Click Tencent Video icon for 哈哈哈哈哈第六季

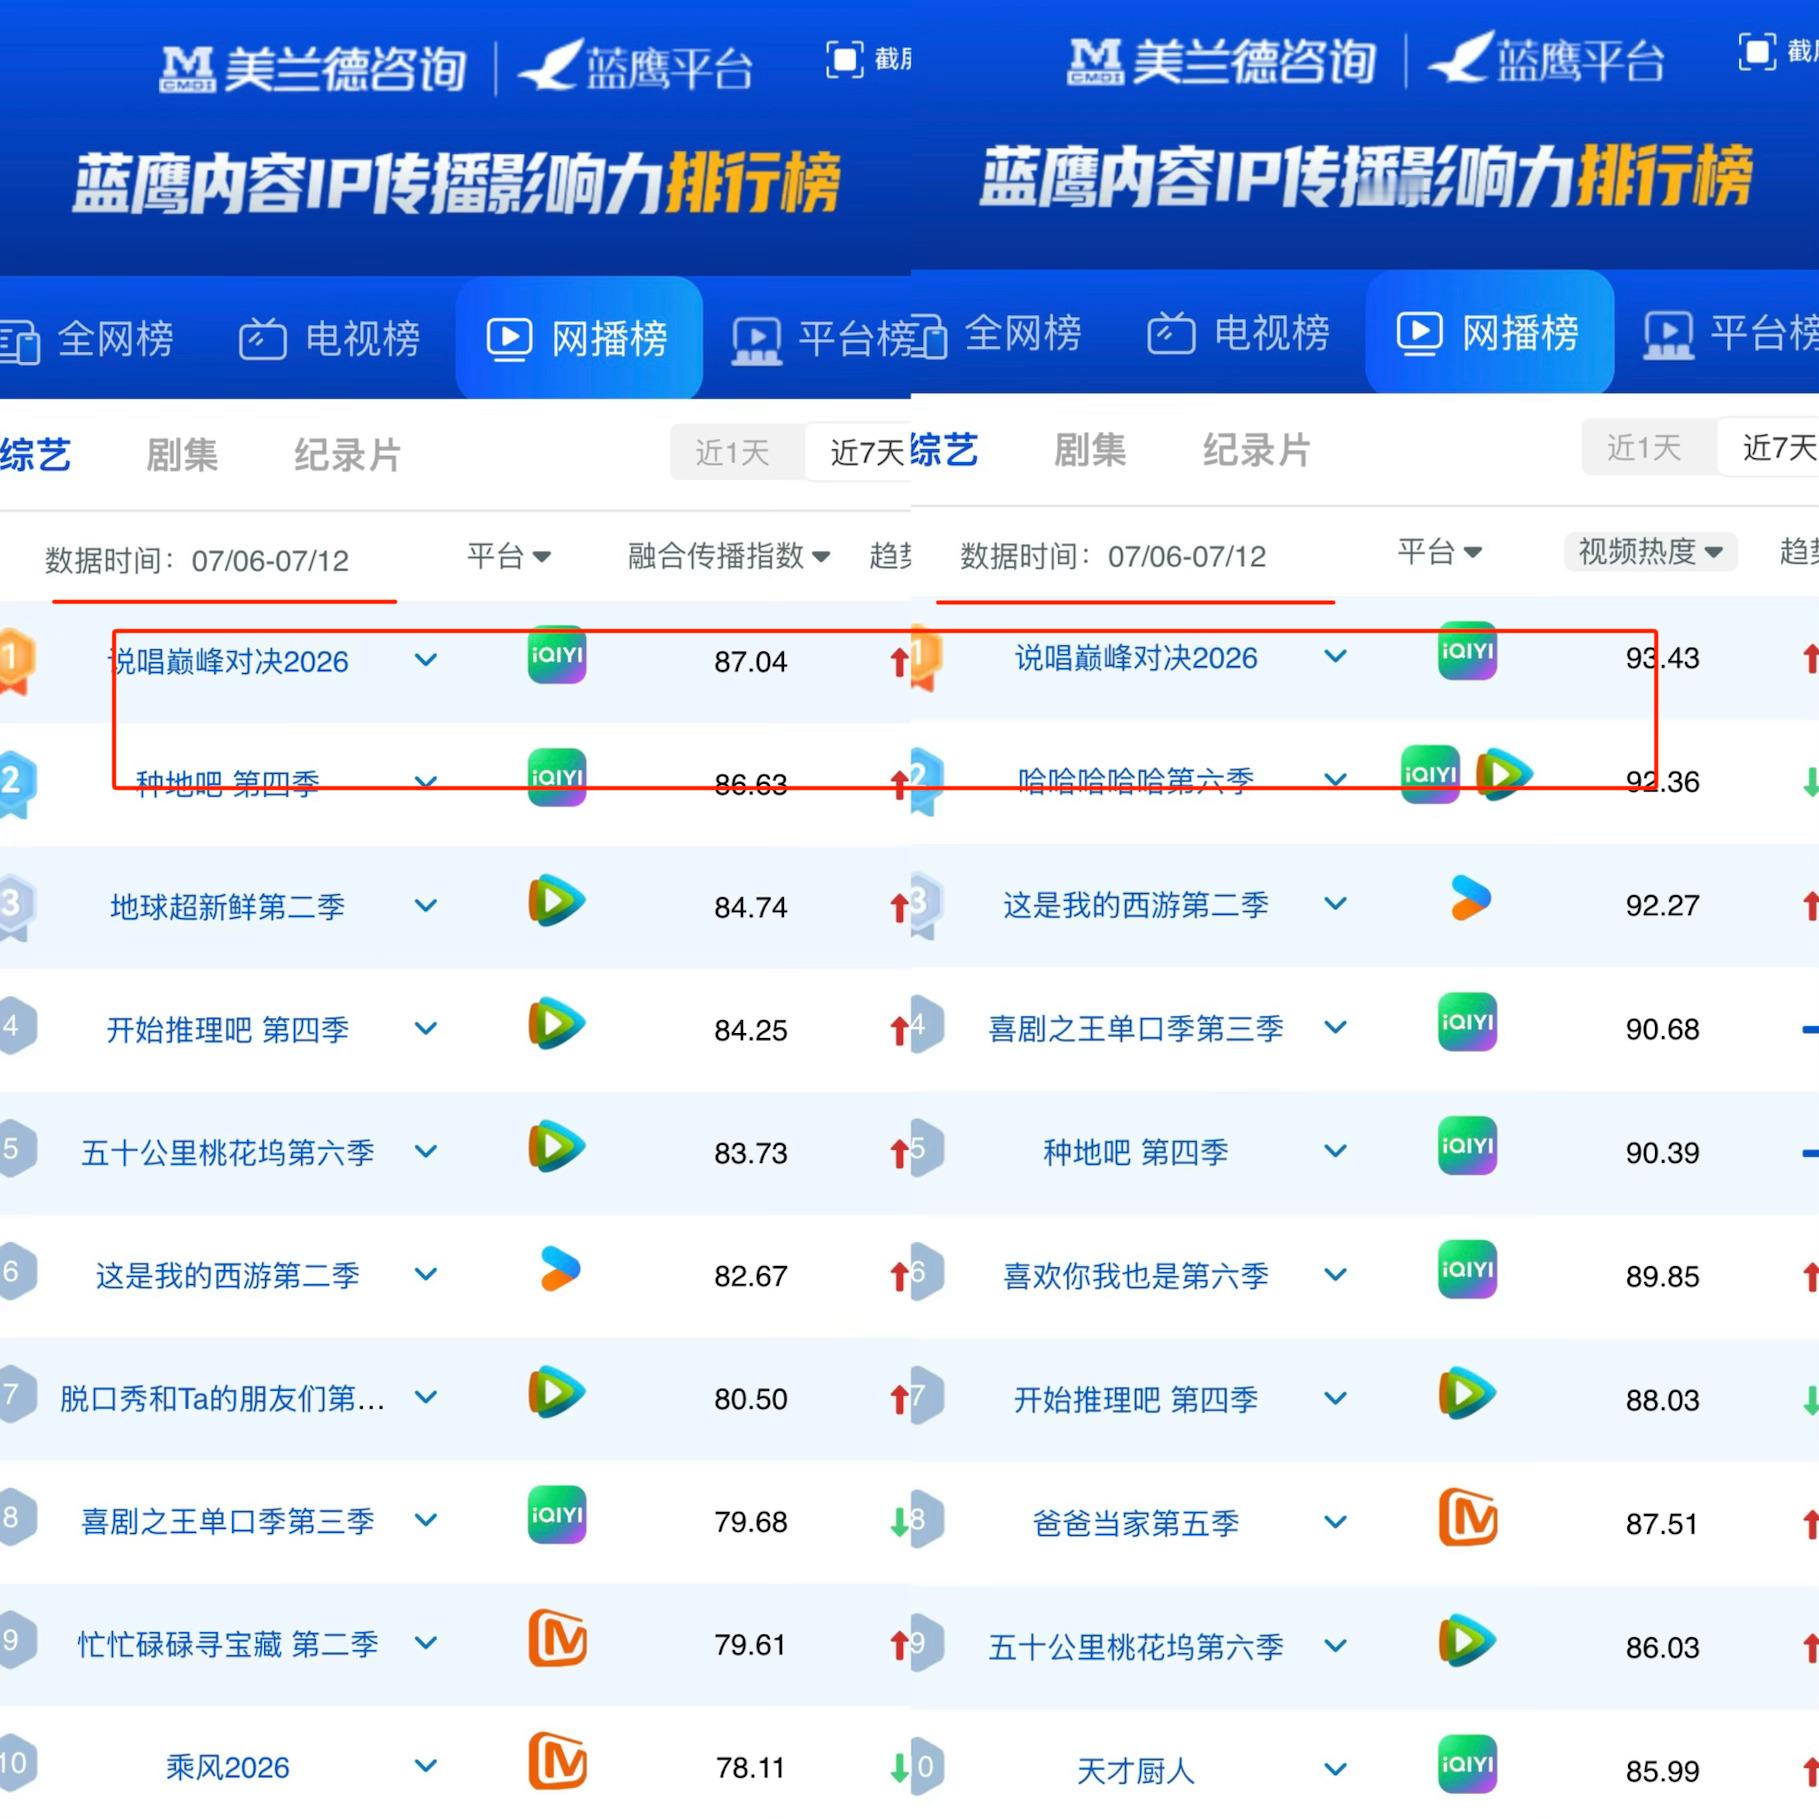pos(1504,775)
